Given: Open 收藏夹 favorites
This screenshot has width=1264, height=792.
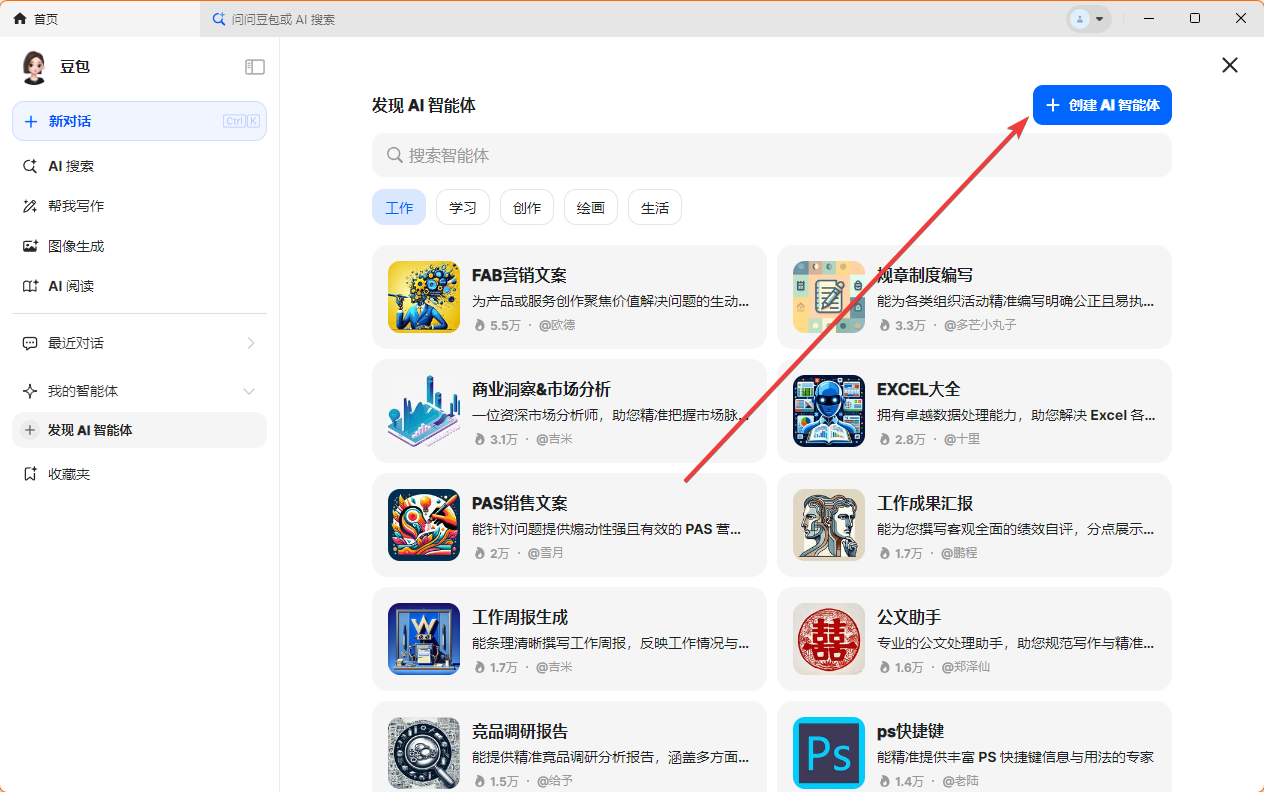Looking at the screenshot, I should tap(139, 474).
